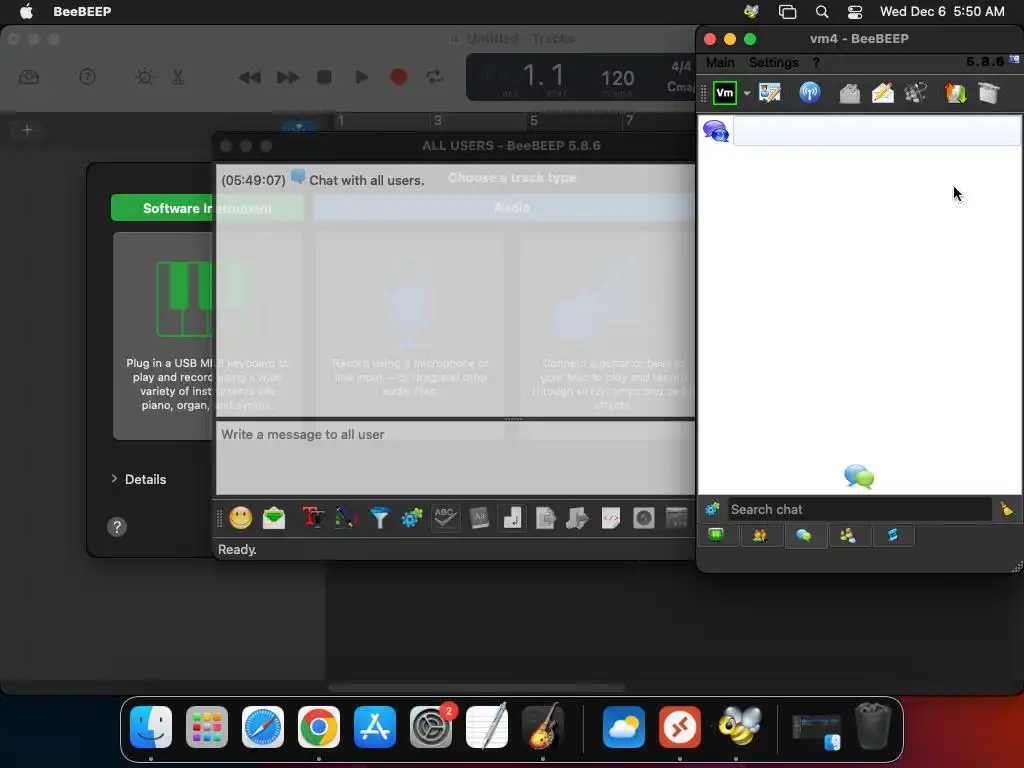Click the envelope with pencil icon
This screenshot has height=768, width=1024.
(882, 93)
